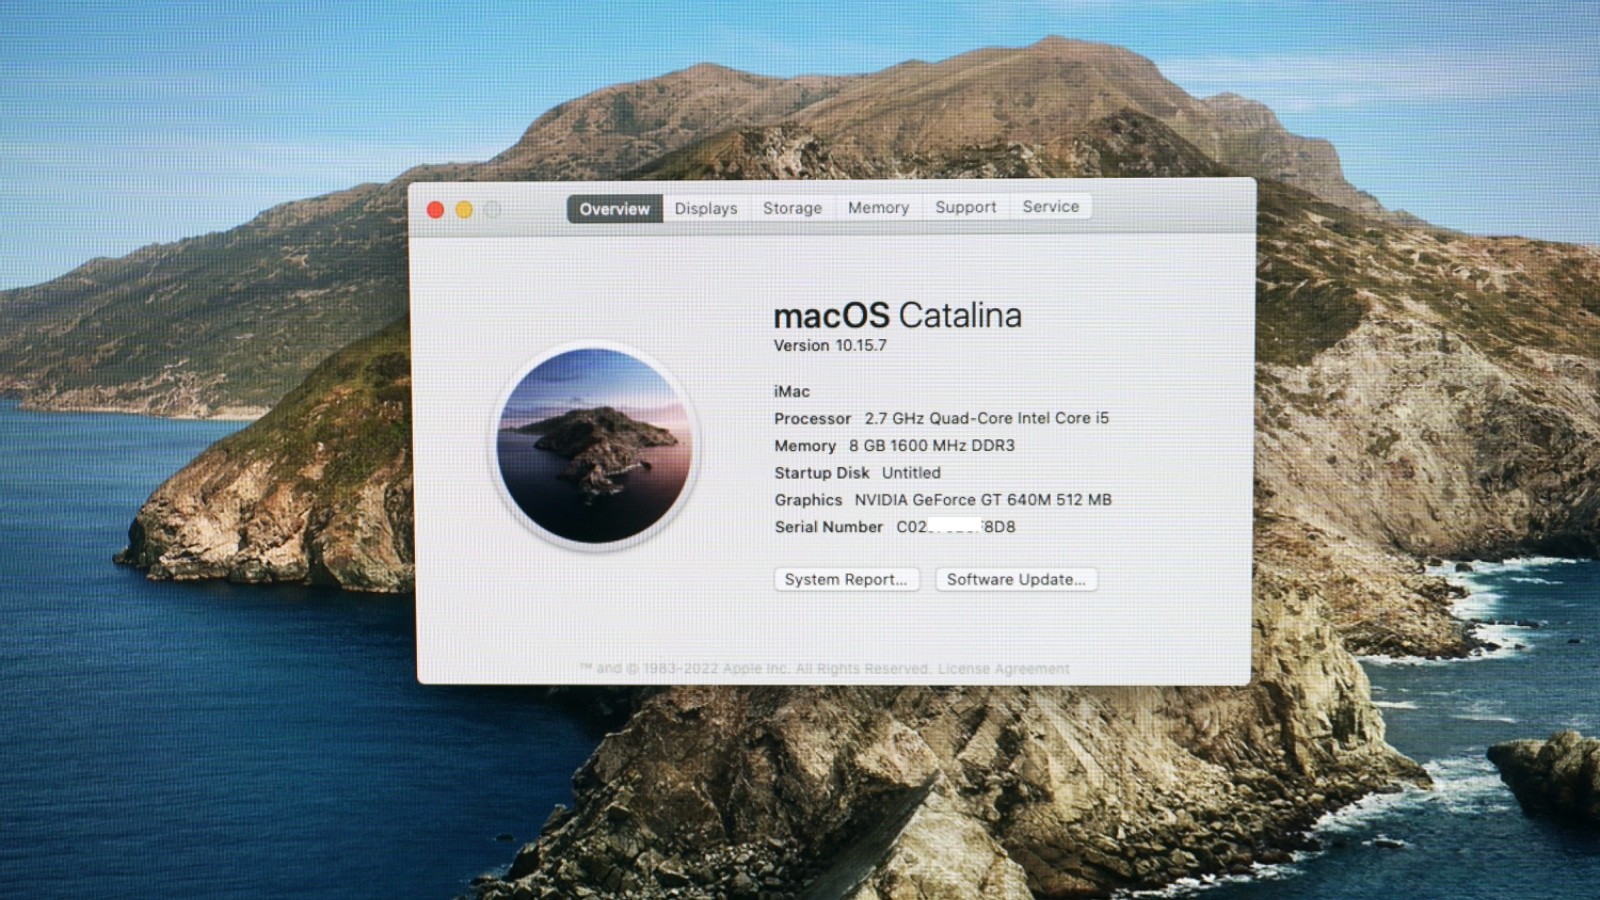Click the Graphics label
The width and height of the screenshot is (1600, 900).
[808, 500]
